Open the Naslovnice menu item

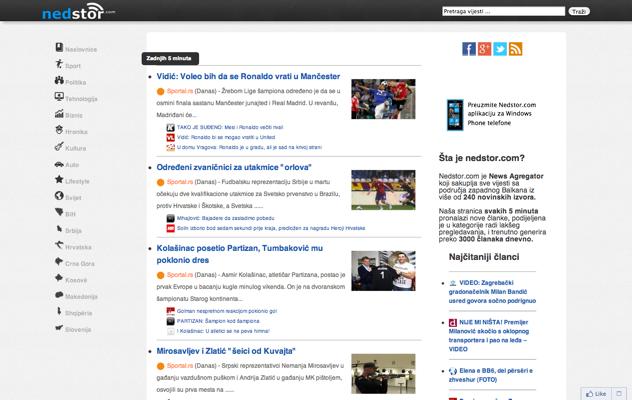tap(80, 49)
